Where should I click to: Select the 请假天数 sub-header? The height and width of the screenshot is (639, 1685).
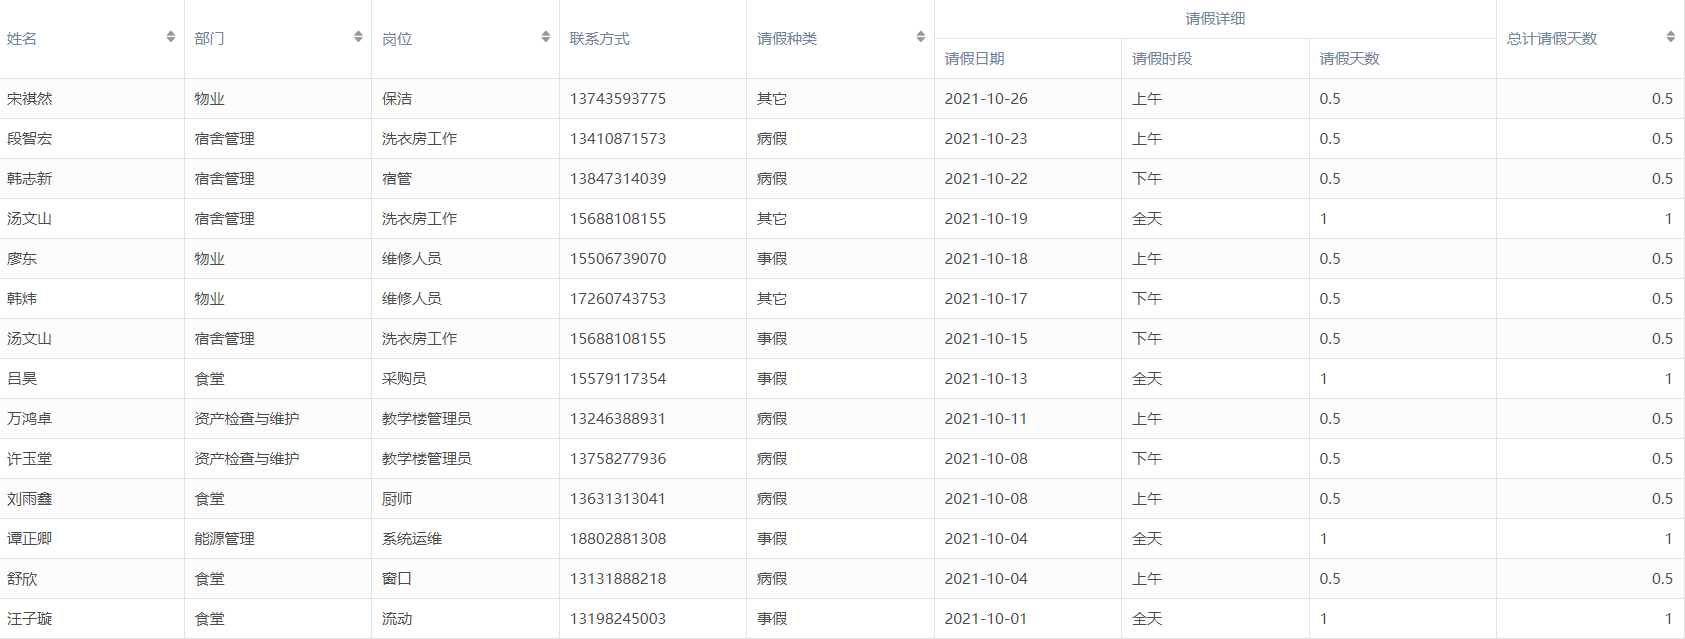(x=1349, y=59)
